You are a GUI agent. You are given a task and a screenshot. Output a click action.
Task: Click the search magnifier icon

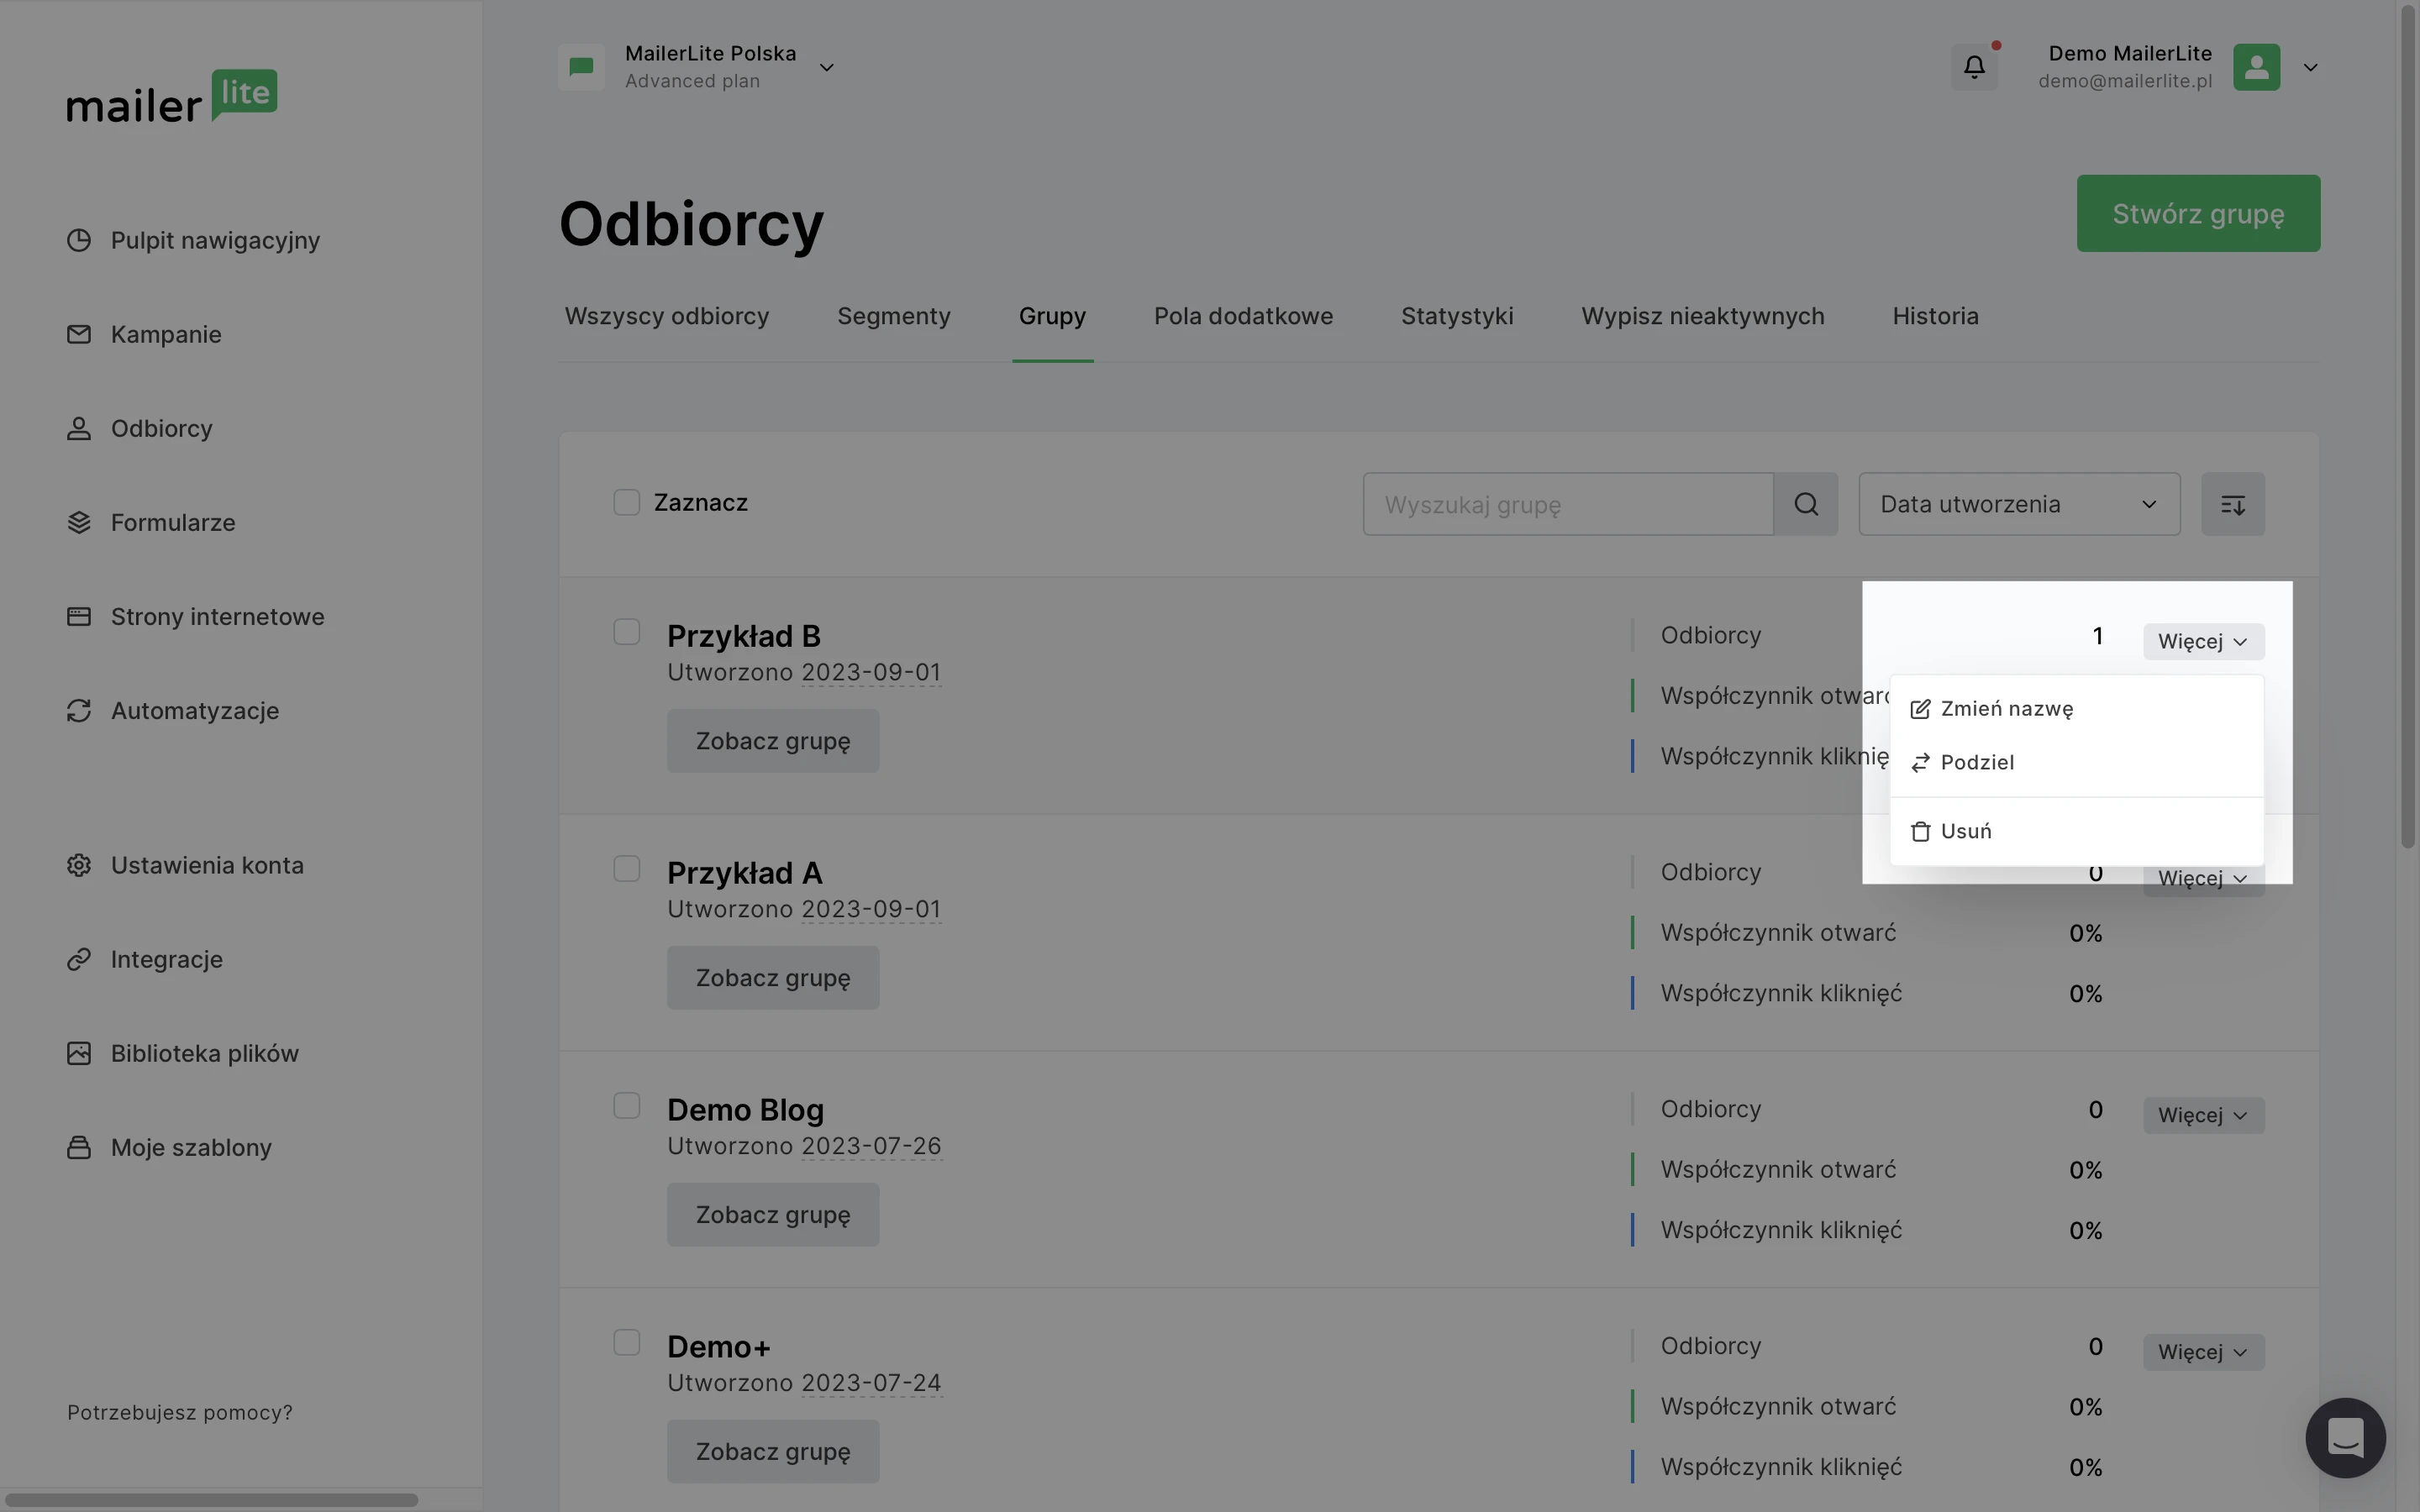pos(1806,504)
